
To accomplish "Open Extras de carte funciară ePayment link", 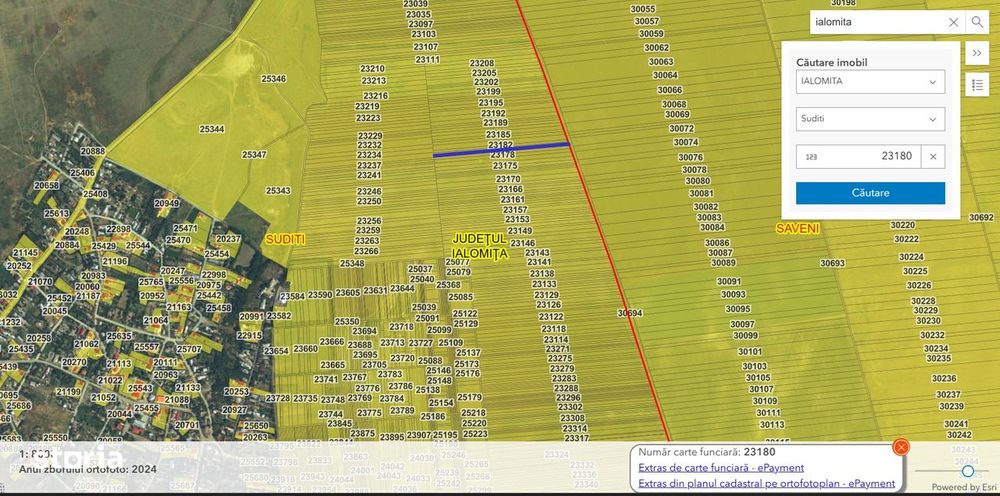I will click(x=721, y=468).
